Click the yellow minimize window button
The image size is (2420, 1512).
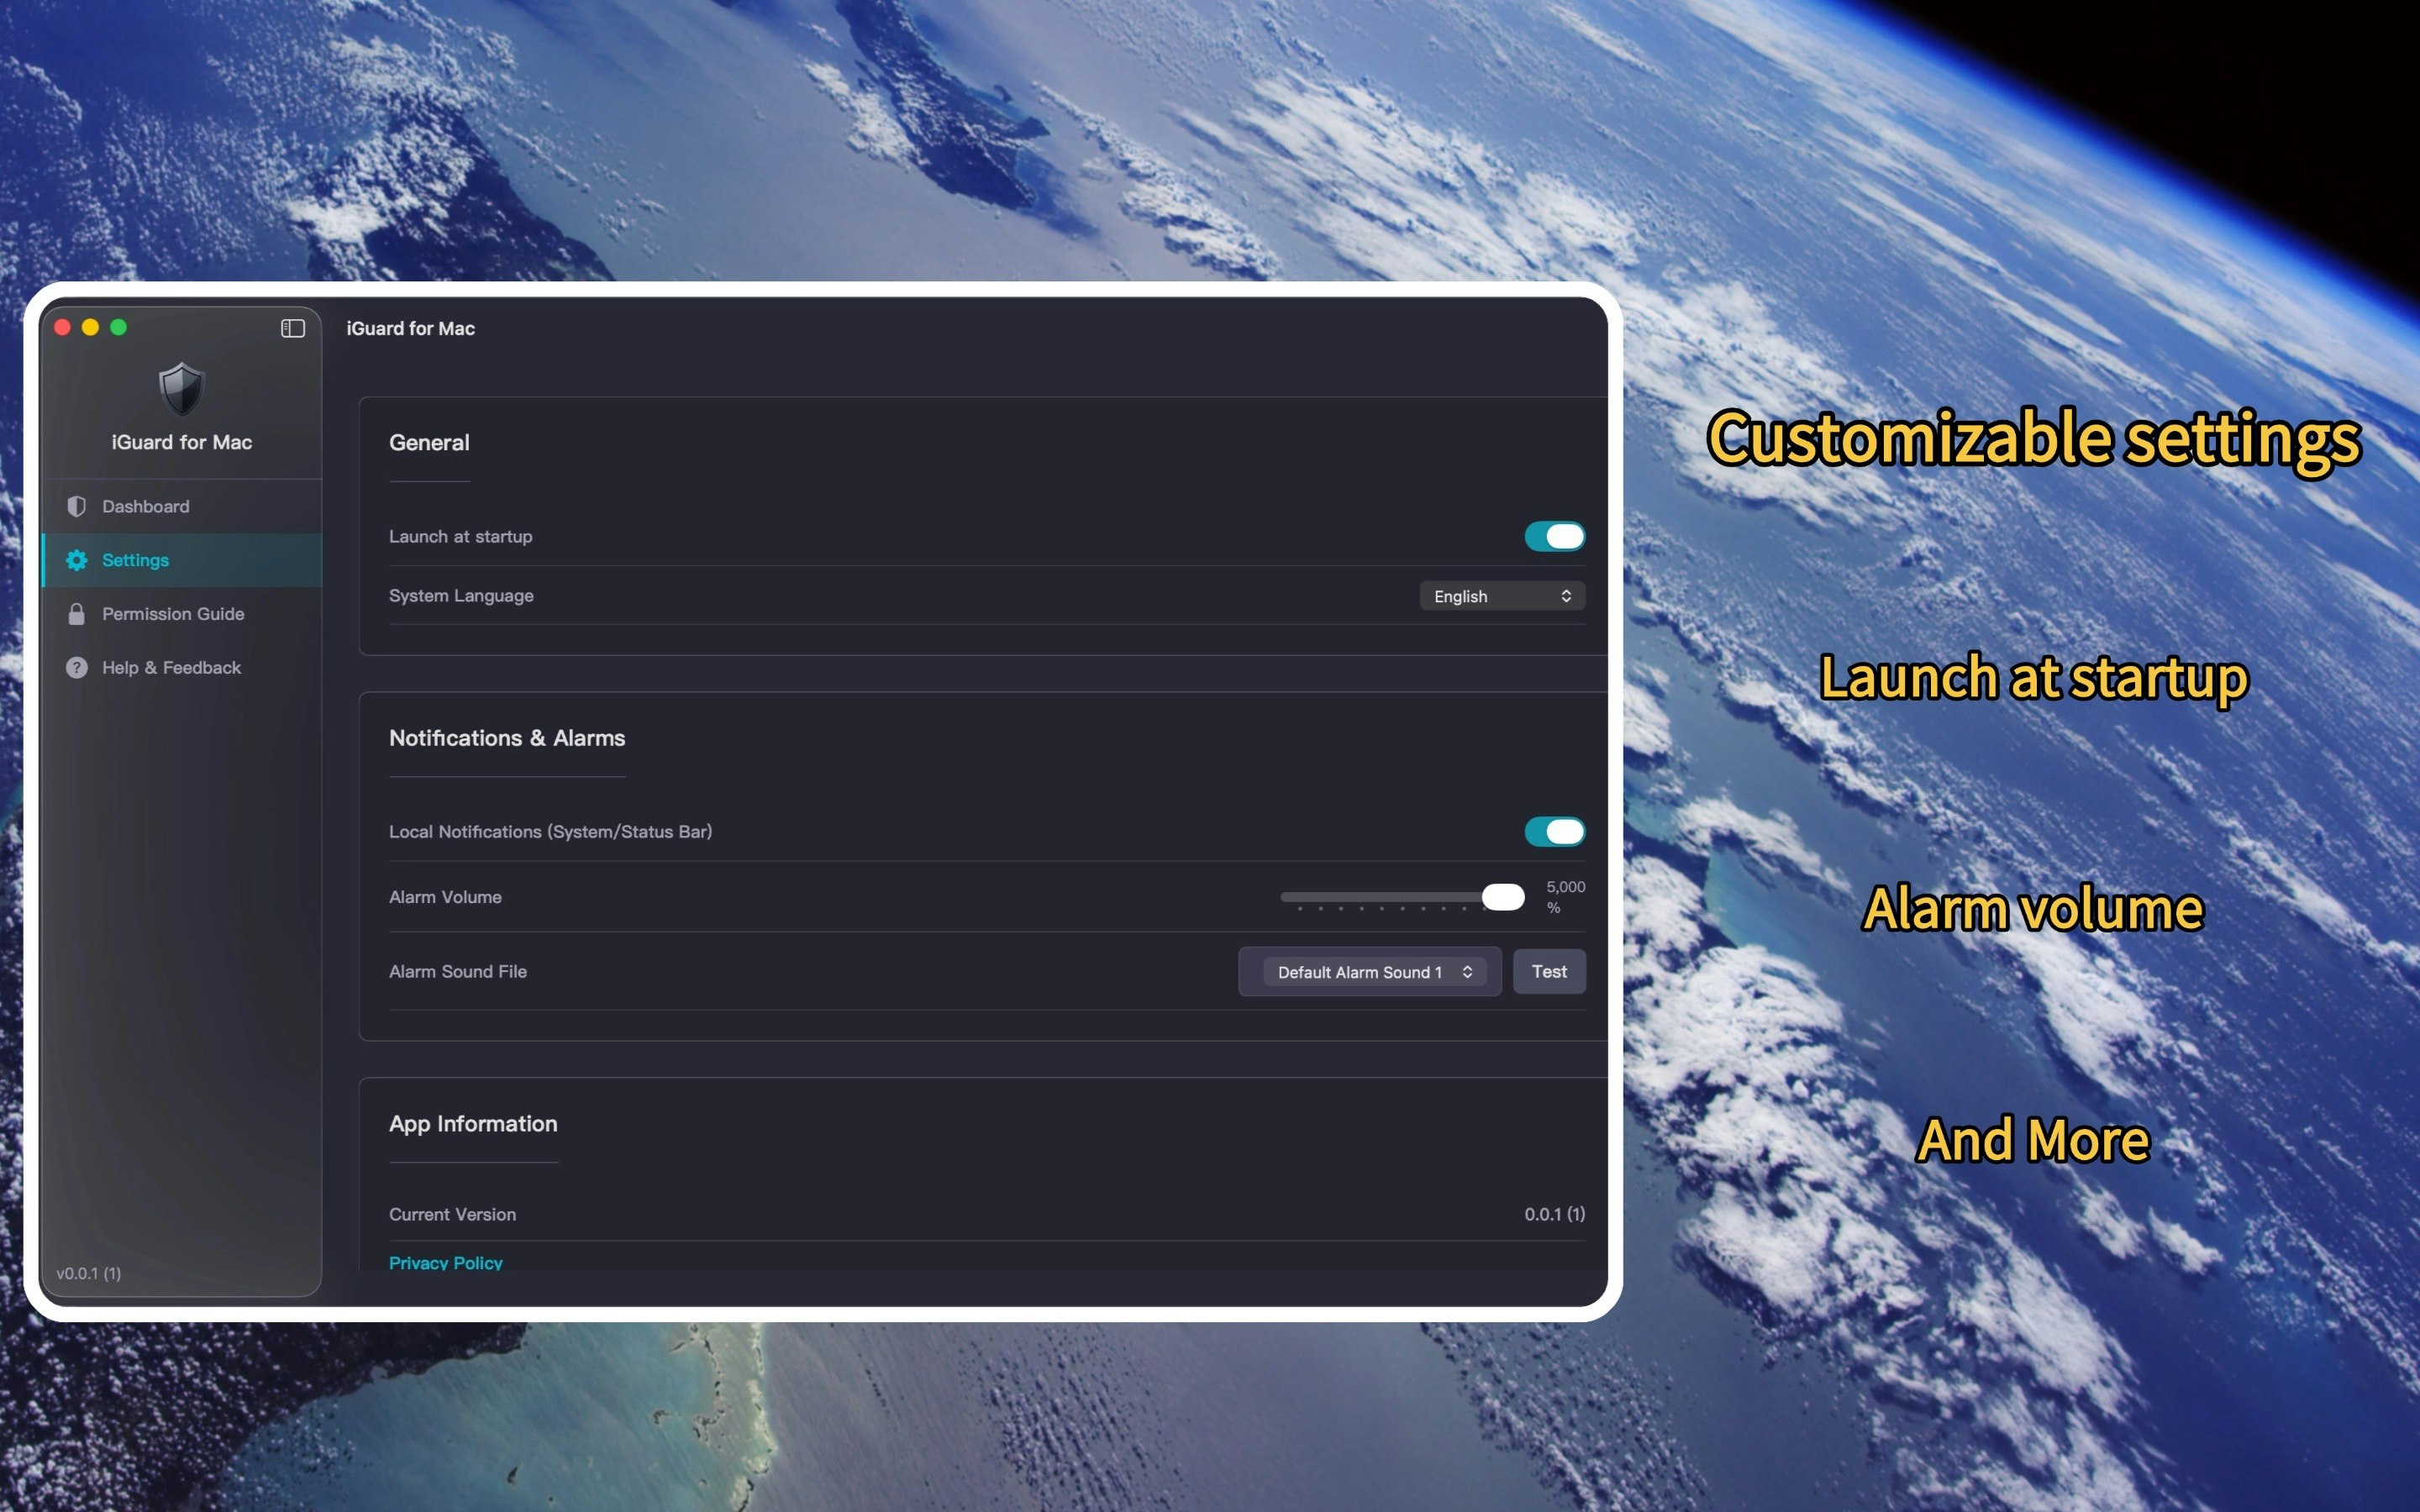90,327
